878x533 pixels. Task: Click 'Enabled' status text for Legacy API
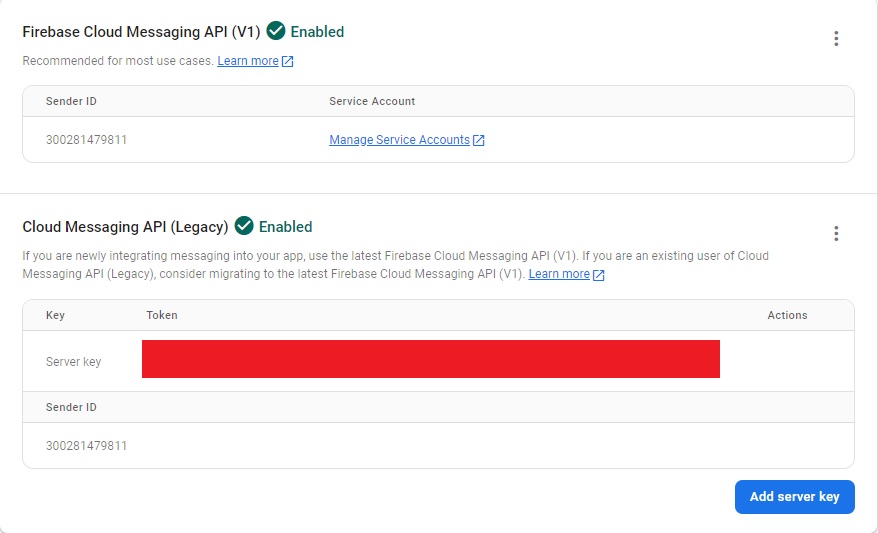coord(286,227)
